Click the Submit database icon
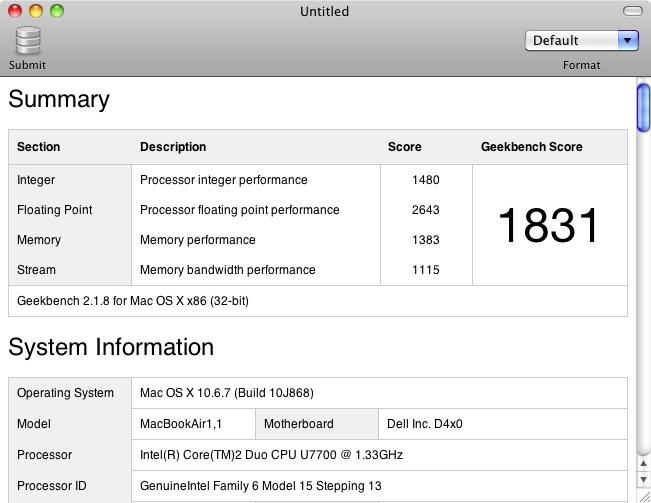Viewport: 651px width, 503px height. pos(27,41)
